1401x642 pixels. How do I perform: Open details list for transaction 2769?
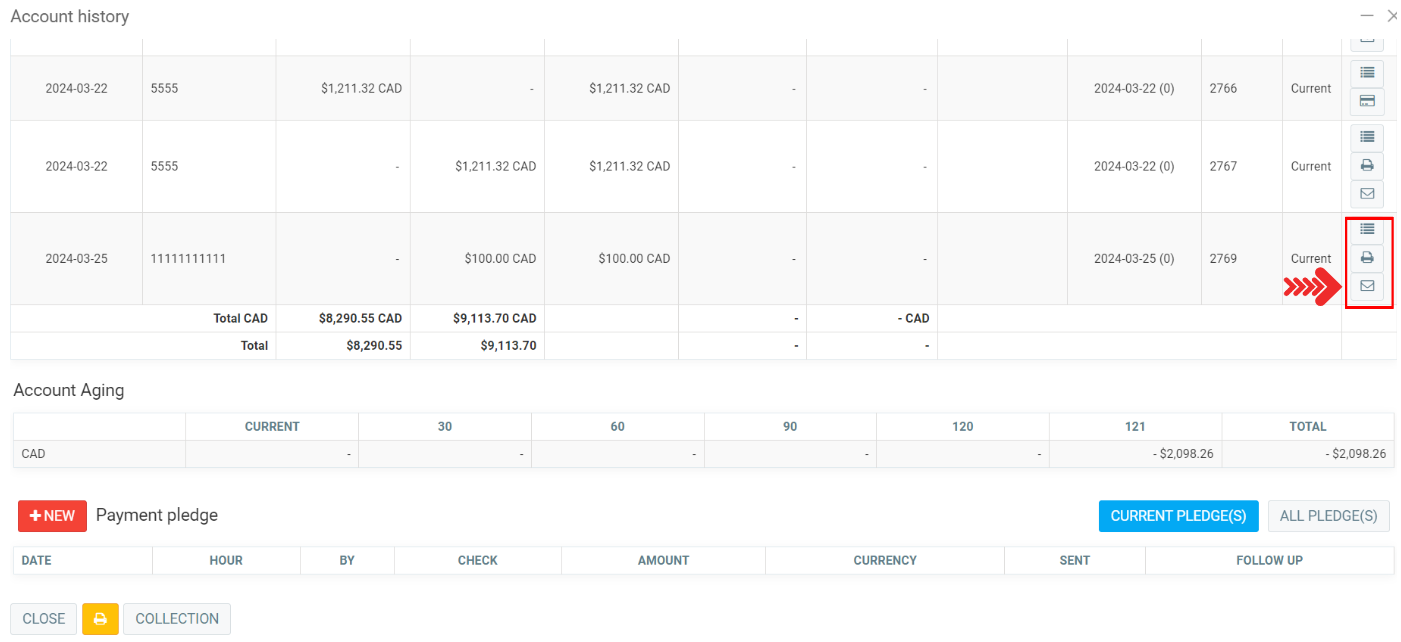pos(1367,230)
